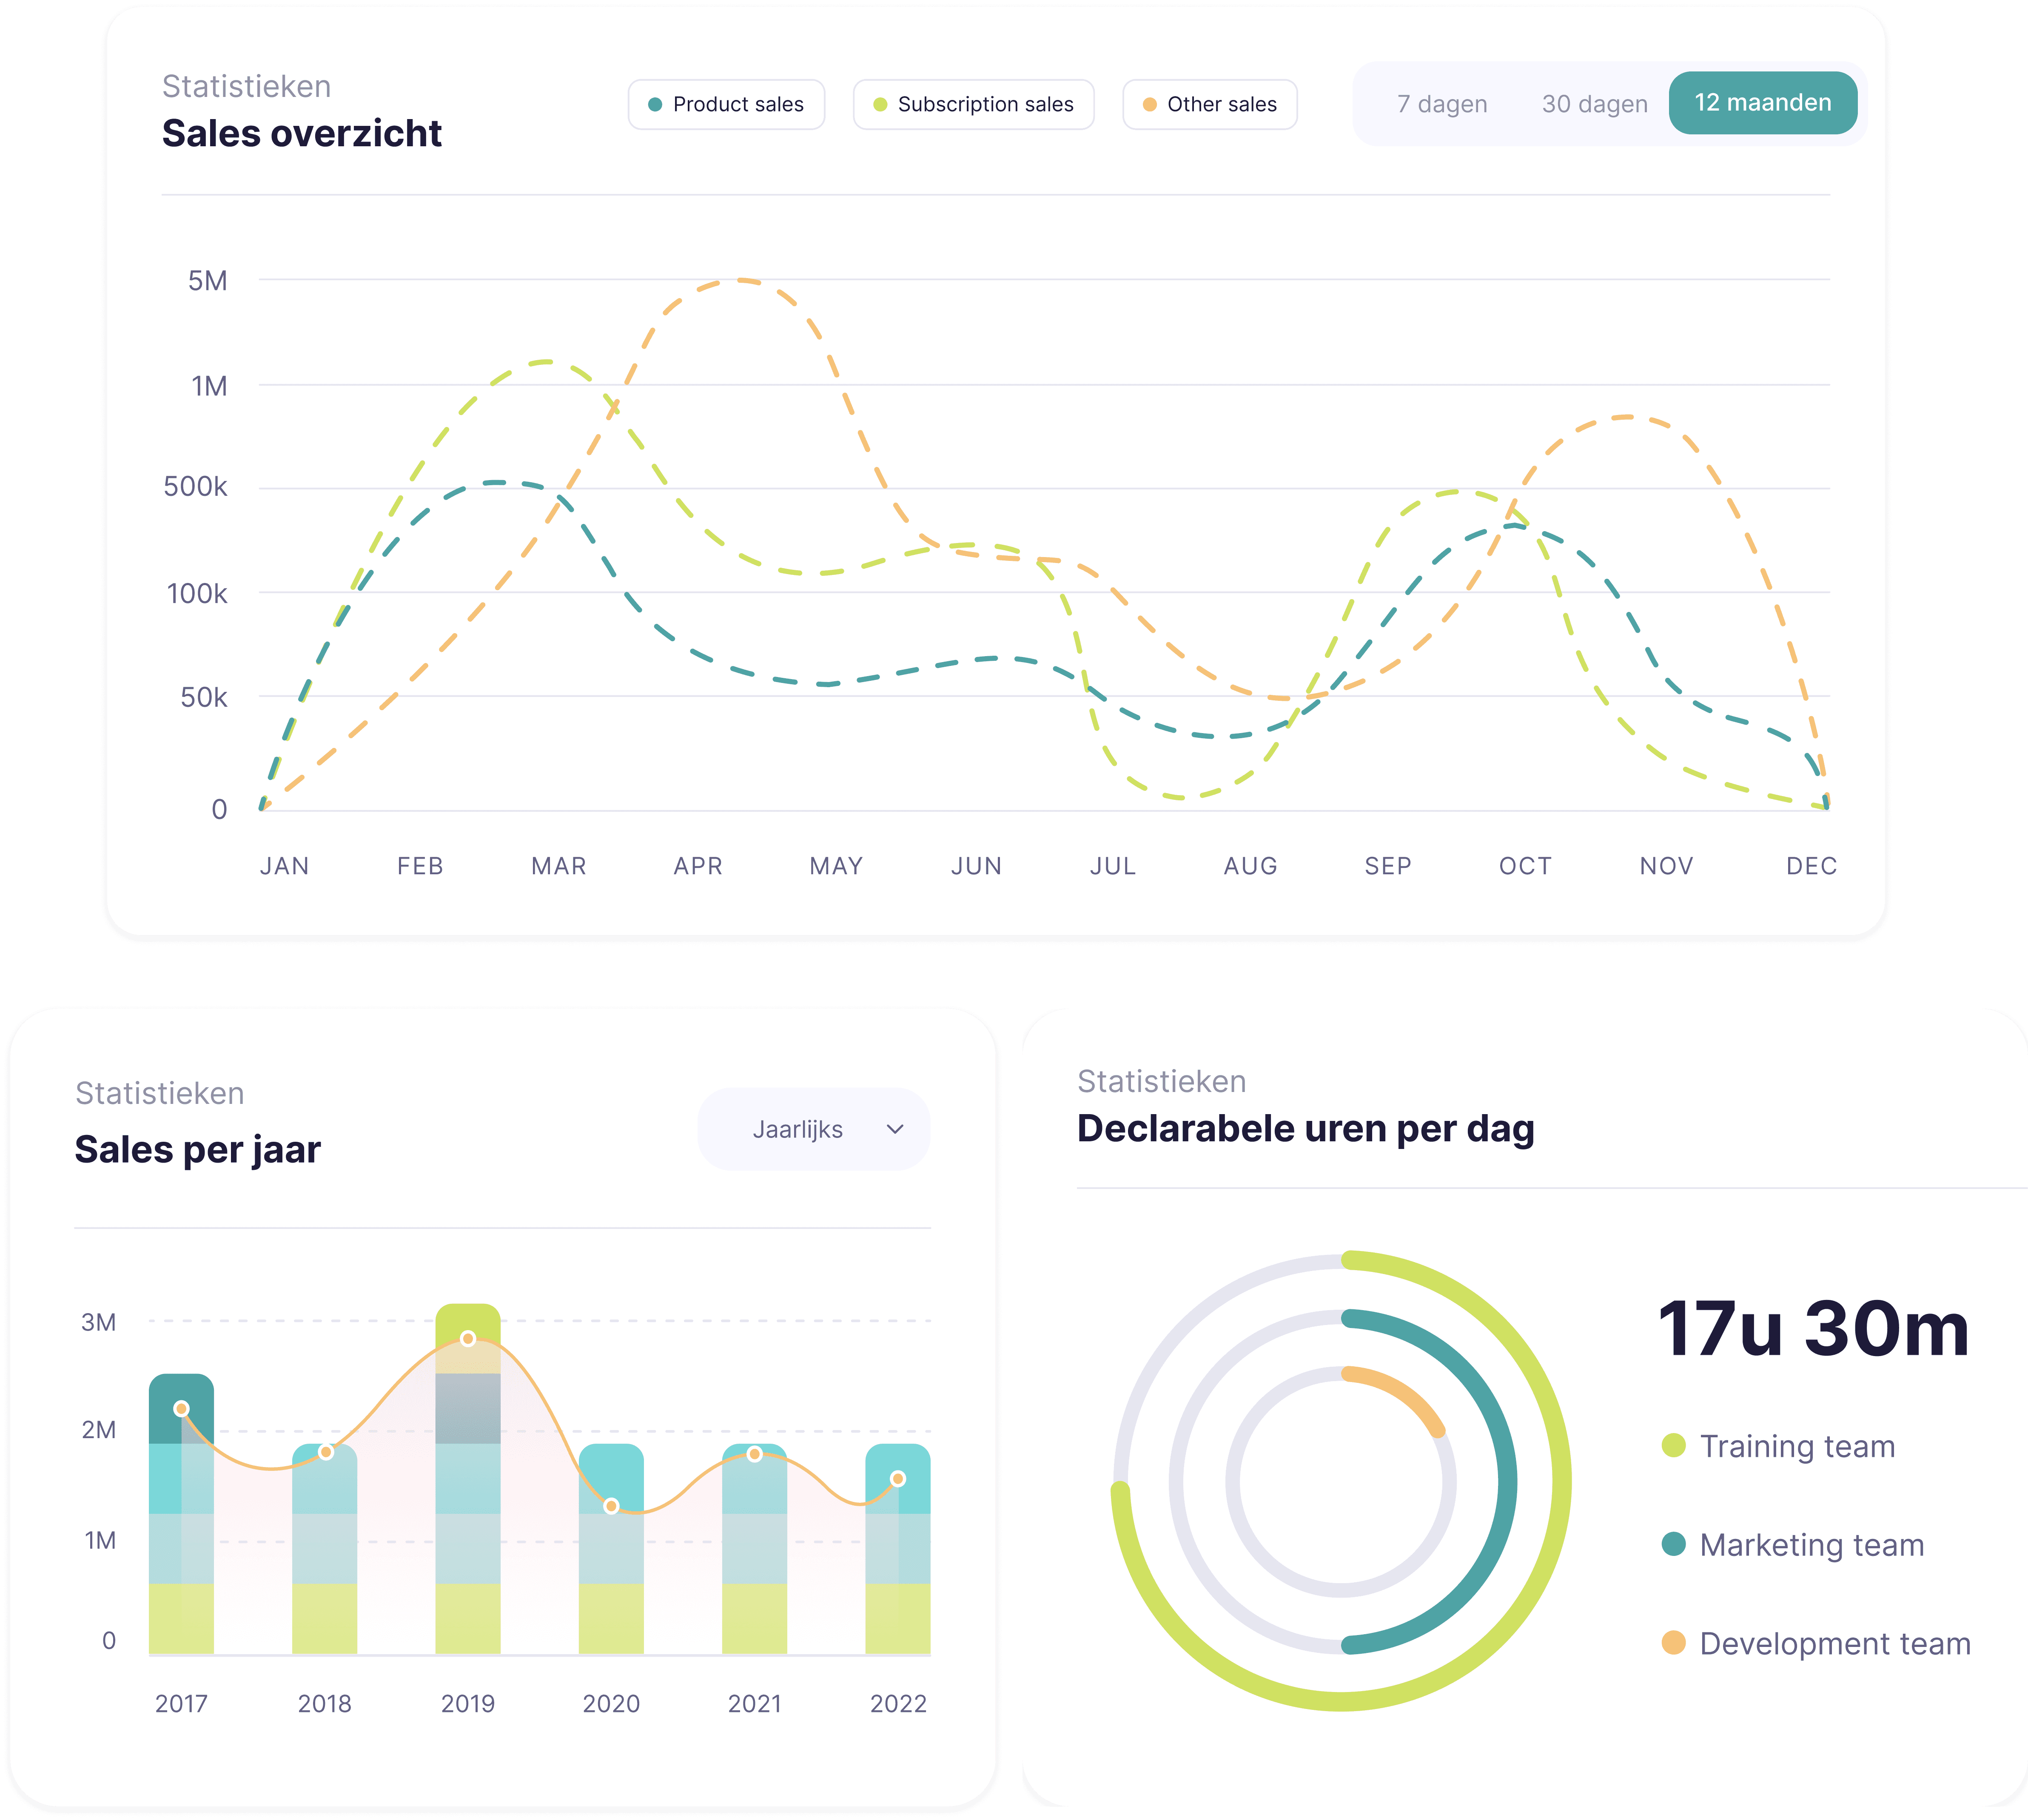Switch to the 30 dagen tab
2028x1820 pixels.
[x=1594, y=104]
